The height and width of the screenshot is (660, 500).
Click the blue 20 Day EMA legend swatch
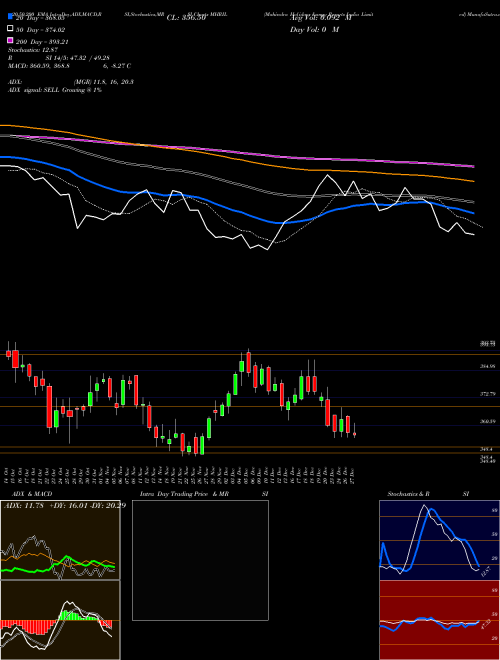coord(10,17)
